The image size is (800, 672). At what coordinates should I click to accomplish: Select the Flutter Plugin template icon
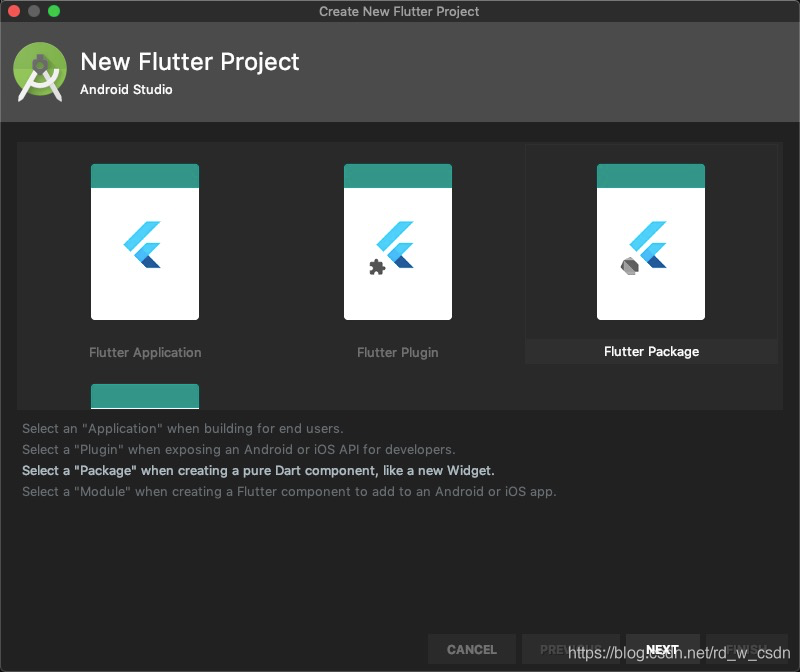click(397, 240)
